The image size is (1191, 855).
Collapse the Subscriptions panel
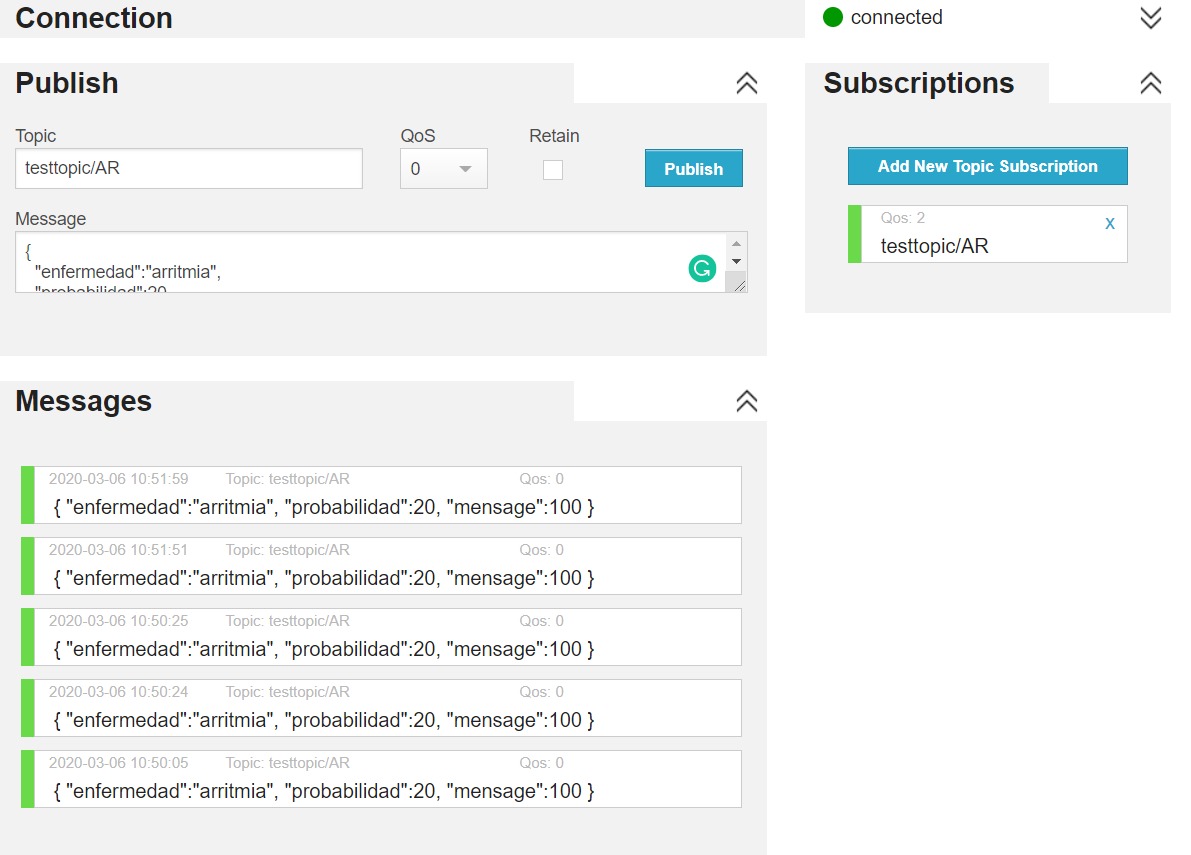[1151, 83]
